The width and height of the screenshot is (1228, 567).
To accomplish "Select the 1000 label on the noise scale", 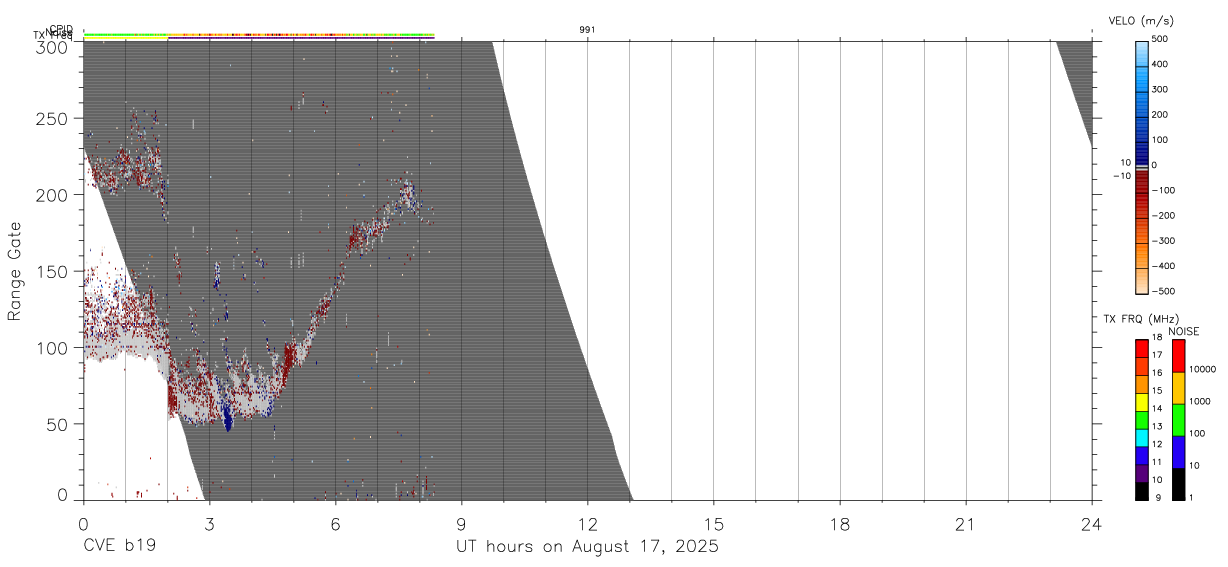I will click(x=1201, y=402).
